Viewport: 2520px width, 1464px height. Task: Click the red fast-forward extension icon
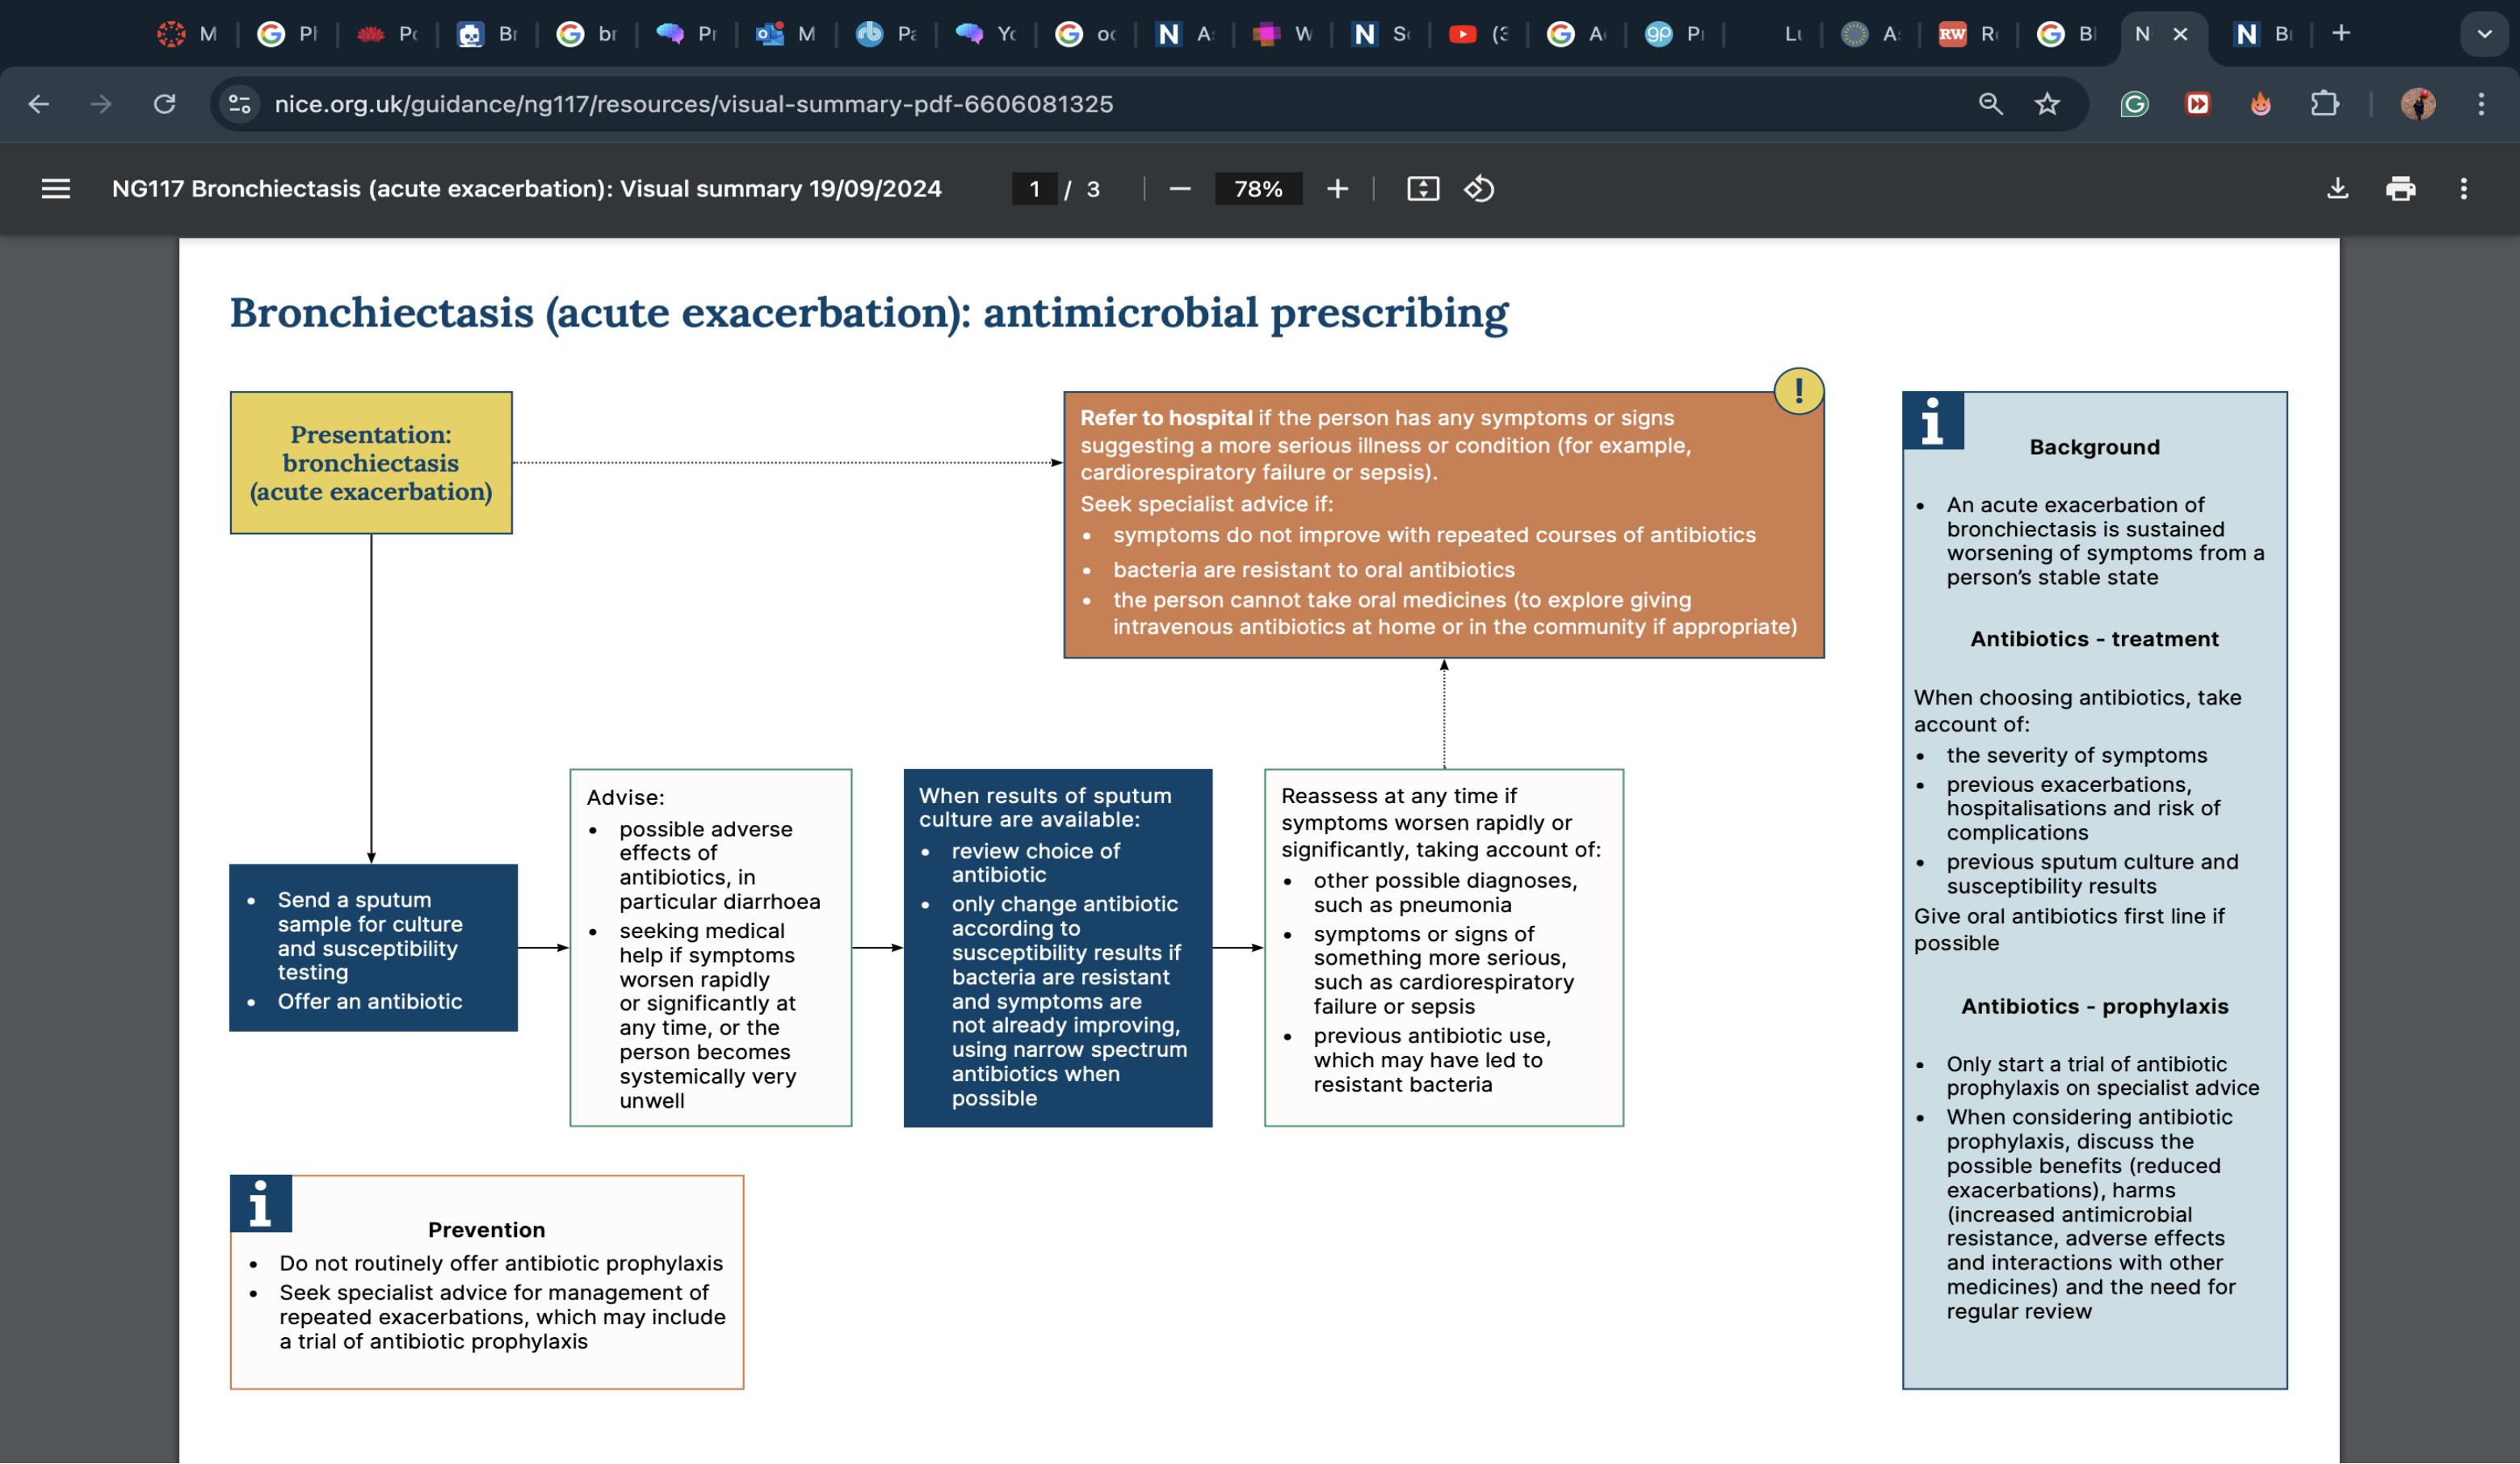click(x=2197, y=104)
